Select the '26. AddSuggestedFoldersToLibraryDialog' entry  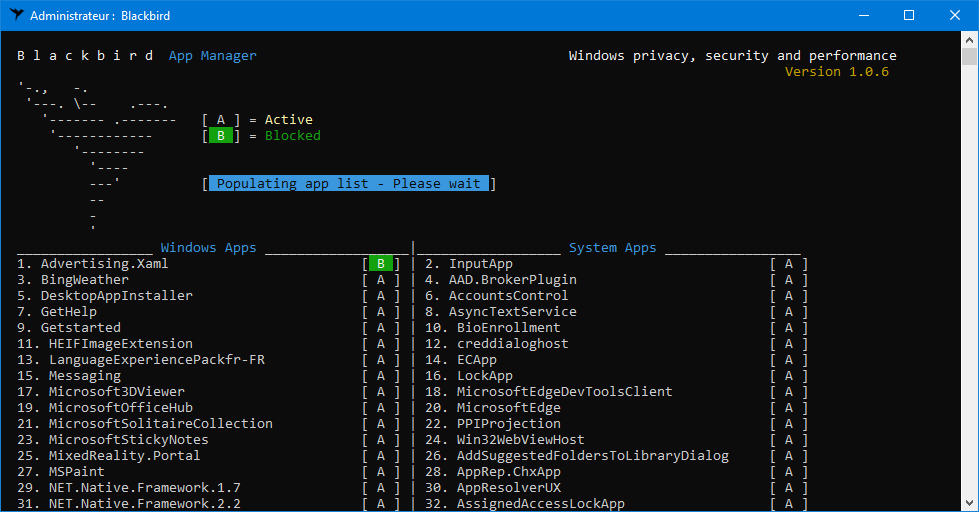coord(577,456)
